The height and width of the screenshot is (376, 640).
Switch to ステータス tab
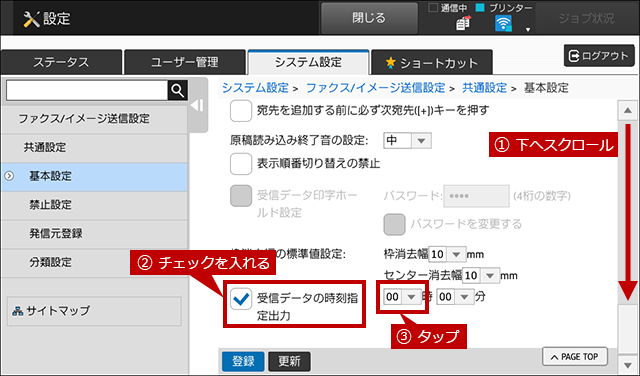click(61, 62)
